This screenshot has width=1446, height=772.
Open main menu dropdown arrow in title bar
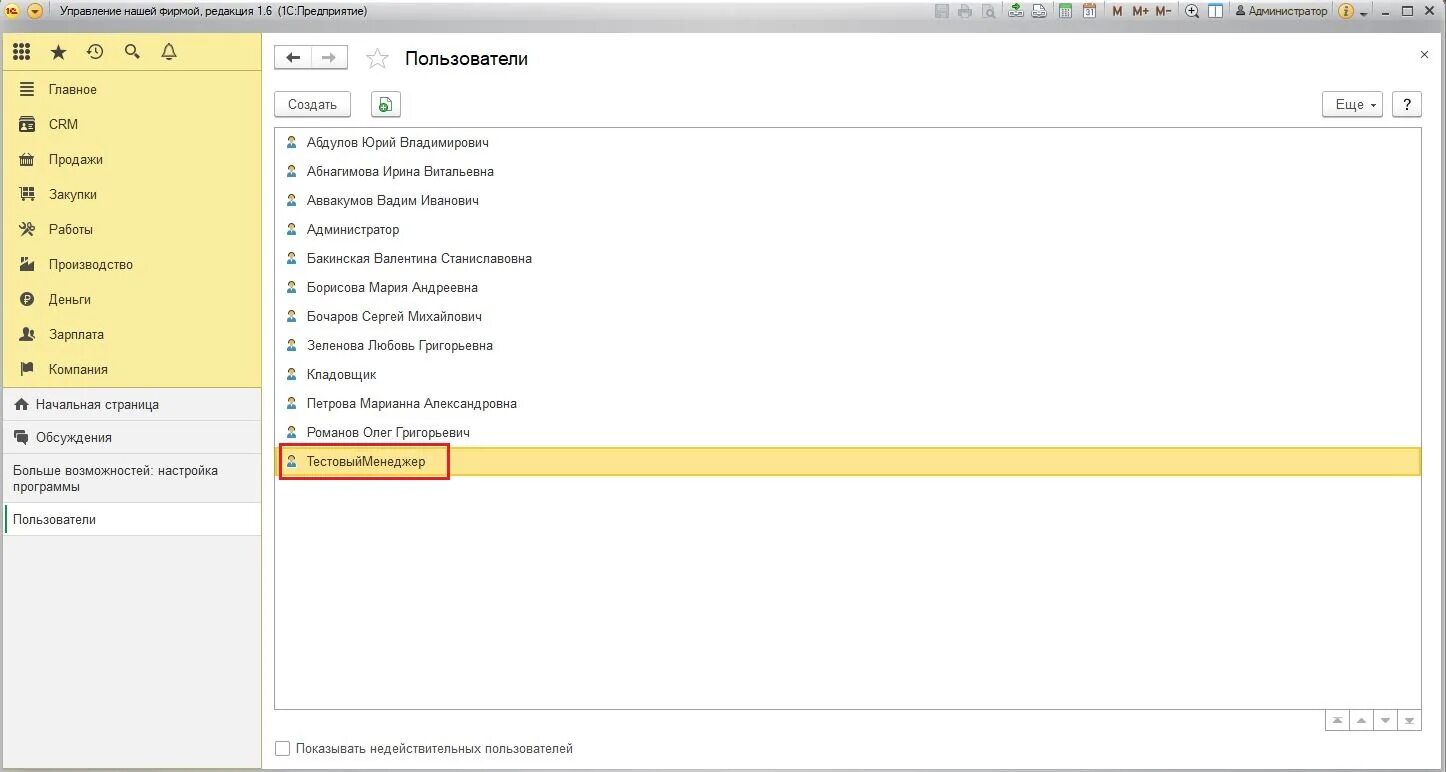pyautogui.click(x=35, y=11)
